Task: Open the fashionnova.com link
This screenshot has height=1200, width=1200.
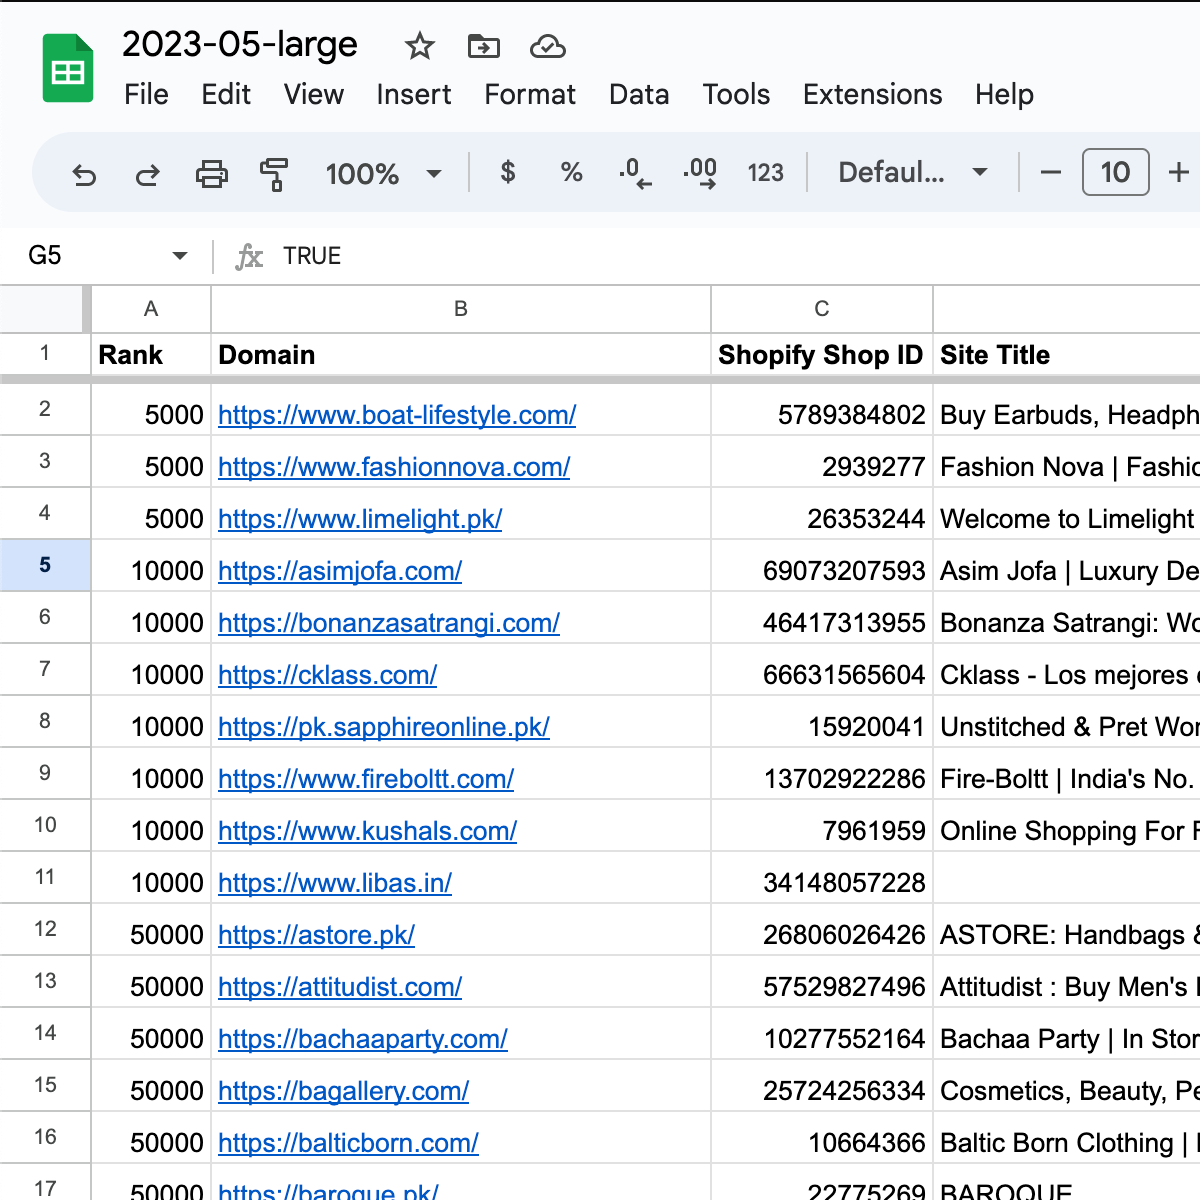Action: [394, 467]
